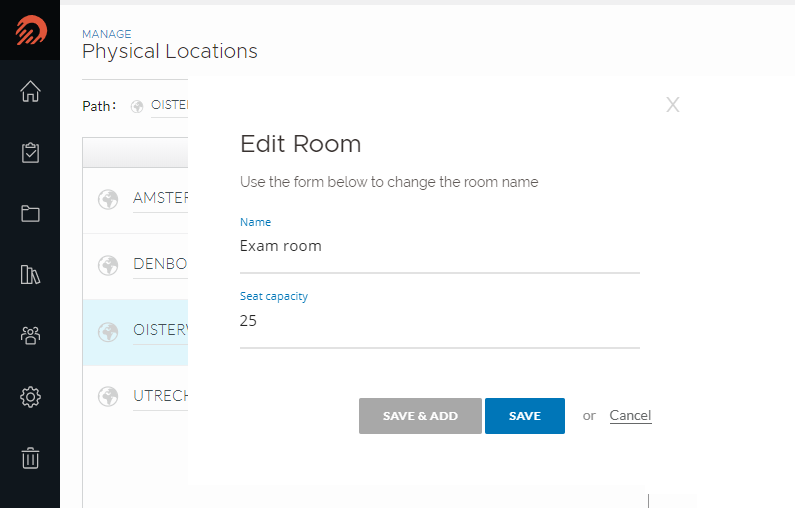Screen dimensions: 795x508
Task: Select the highlighted Oisterwijk location row
Action: point(135,332)
